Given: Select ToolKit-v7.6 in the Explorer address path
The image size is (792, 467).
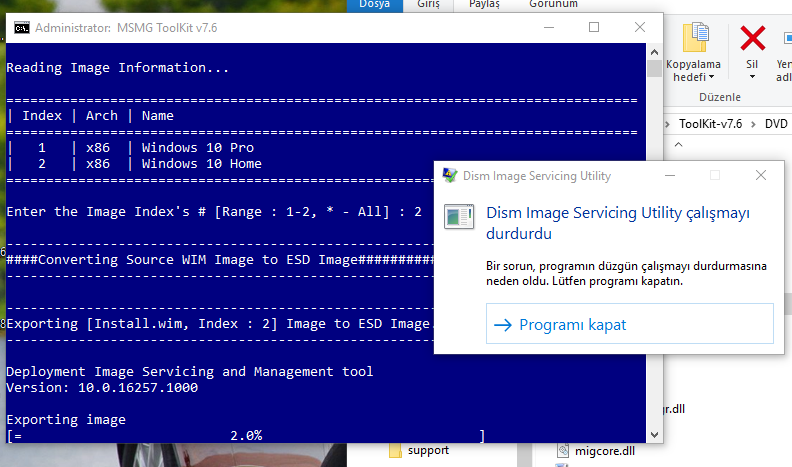Looking at the screenshot, I should point(710,124).
